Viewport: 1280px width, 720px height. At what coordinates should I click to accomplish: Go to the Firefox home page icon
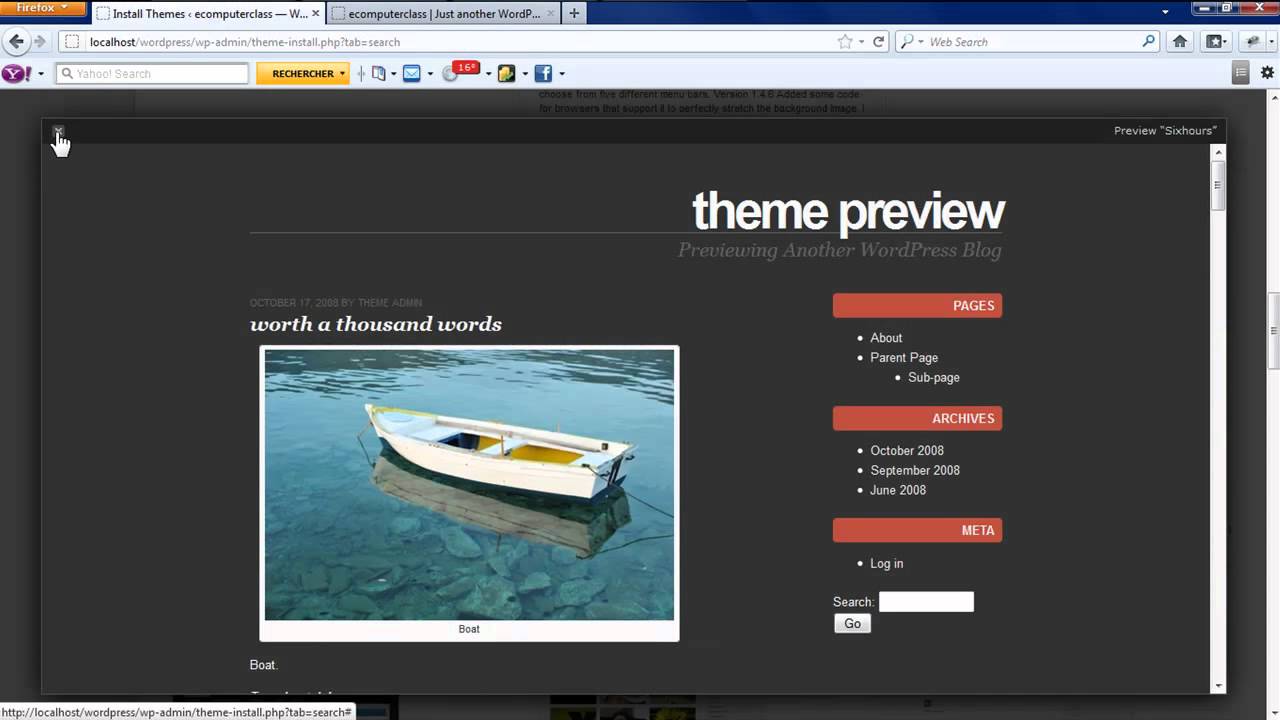coord(1180,42)
